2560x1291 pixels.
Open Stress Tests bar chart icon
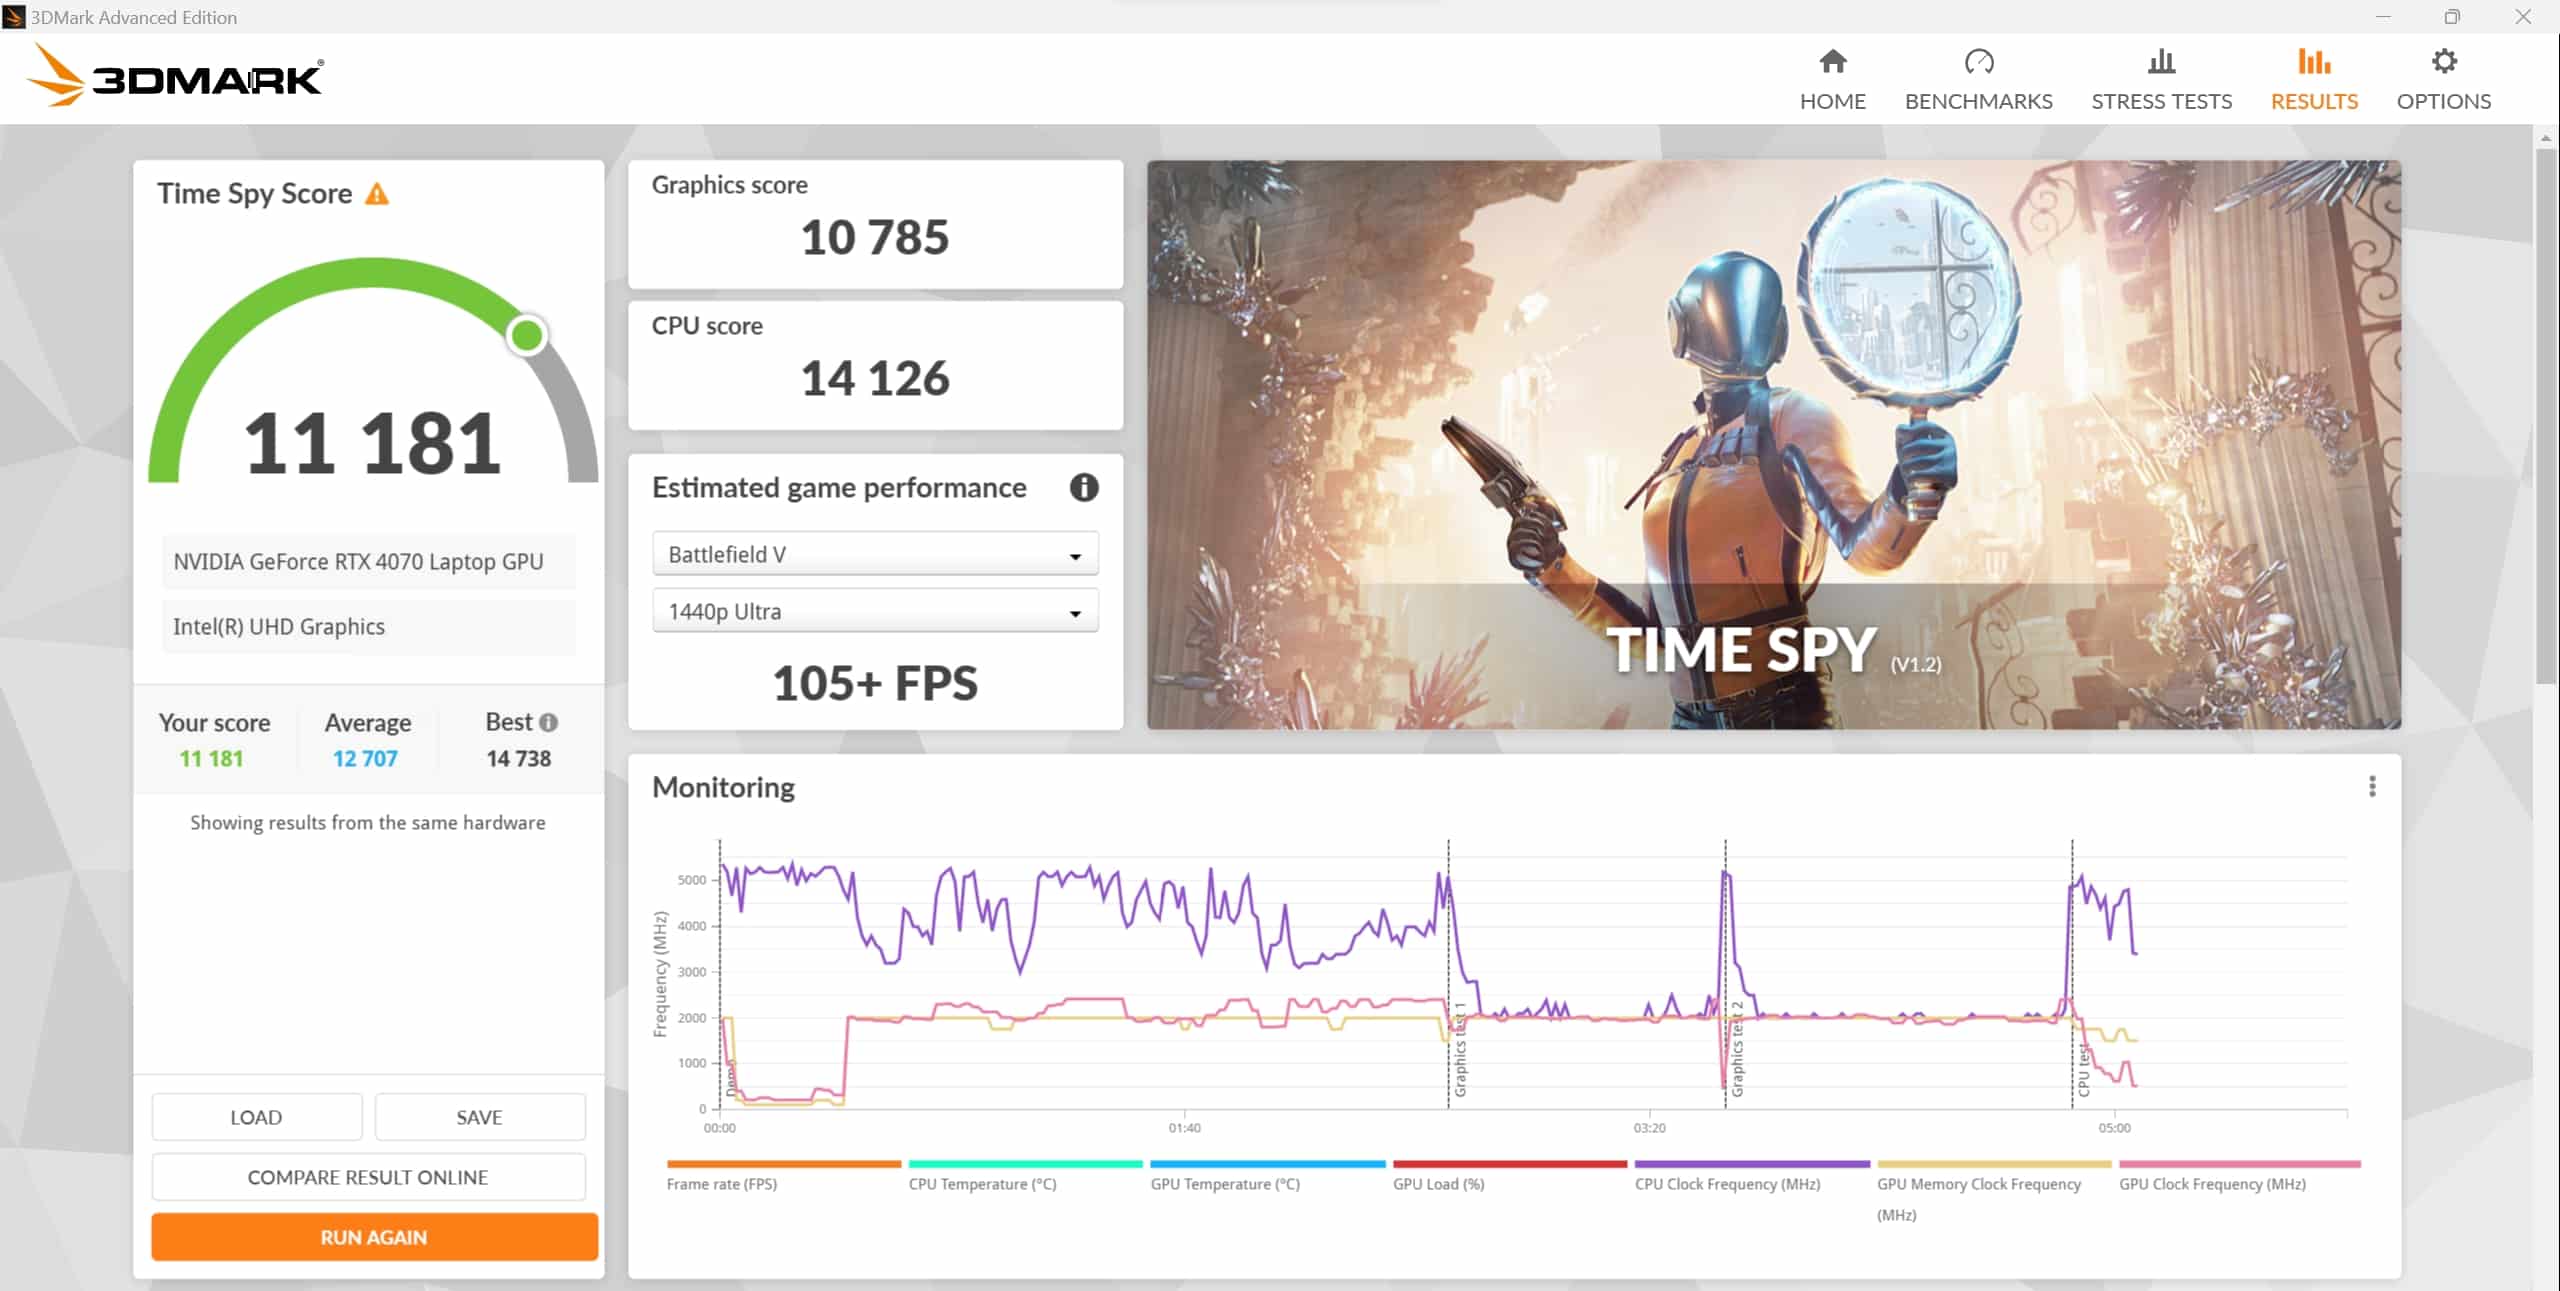click(2161, 62)
